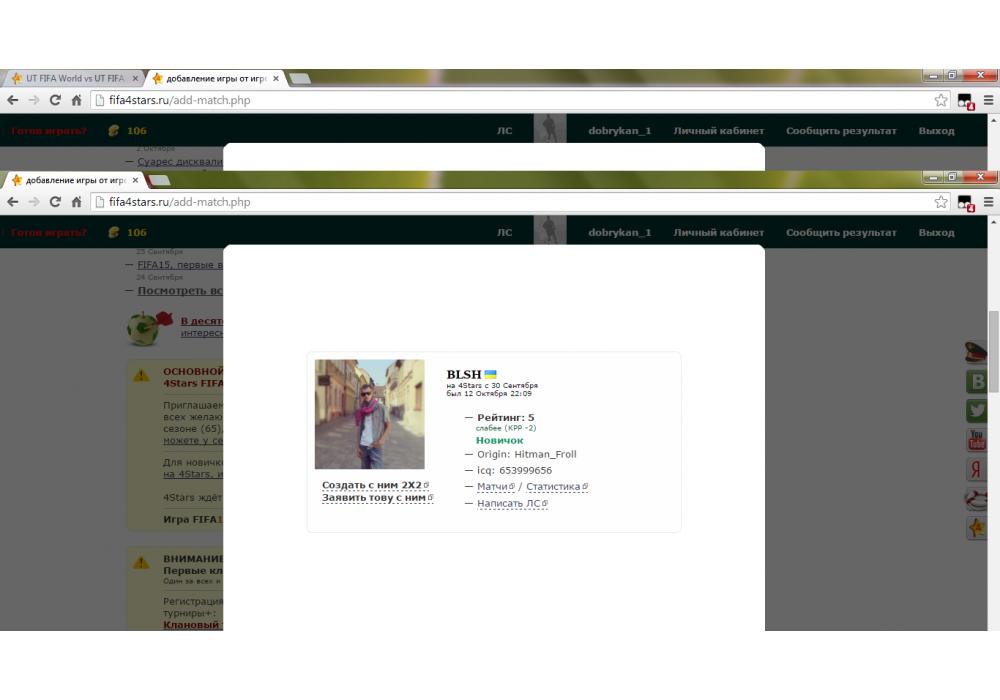The height and width of the screenshot is (700, 1000).
Task: Click the VKontakte icon in the right sidebar
Action: 977,382
